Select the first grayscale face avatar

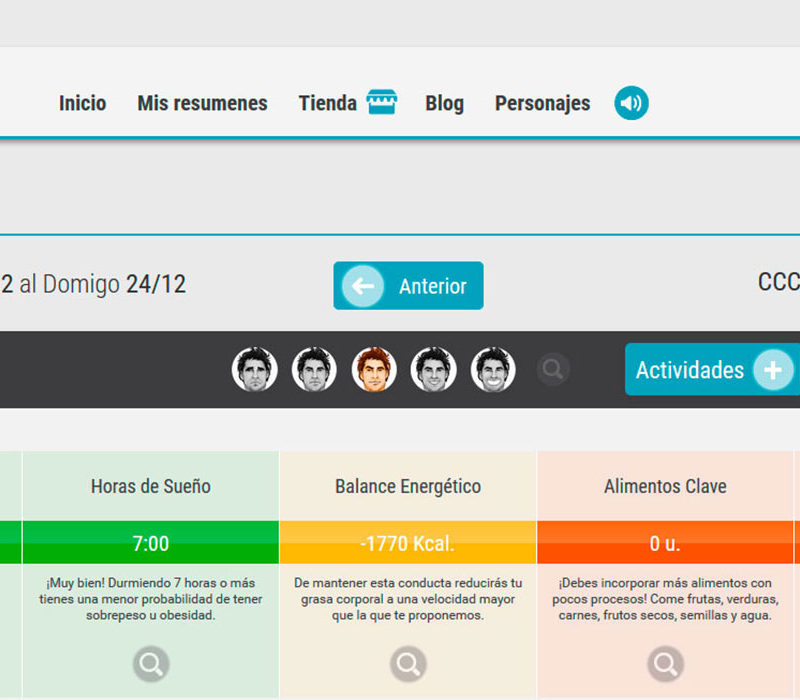254,370
